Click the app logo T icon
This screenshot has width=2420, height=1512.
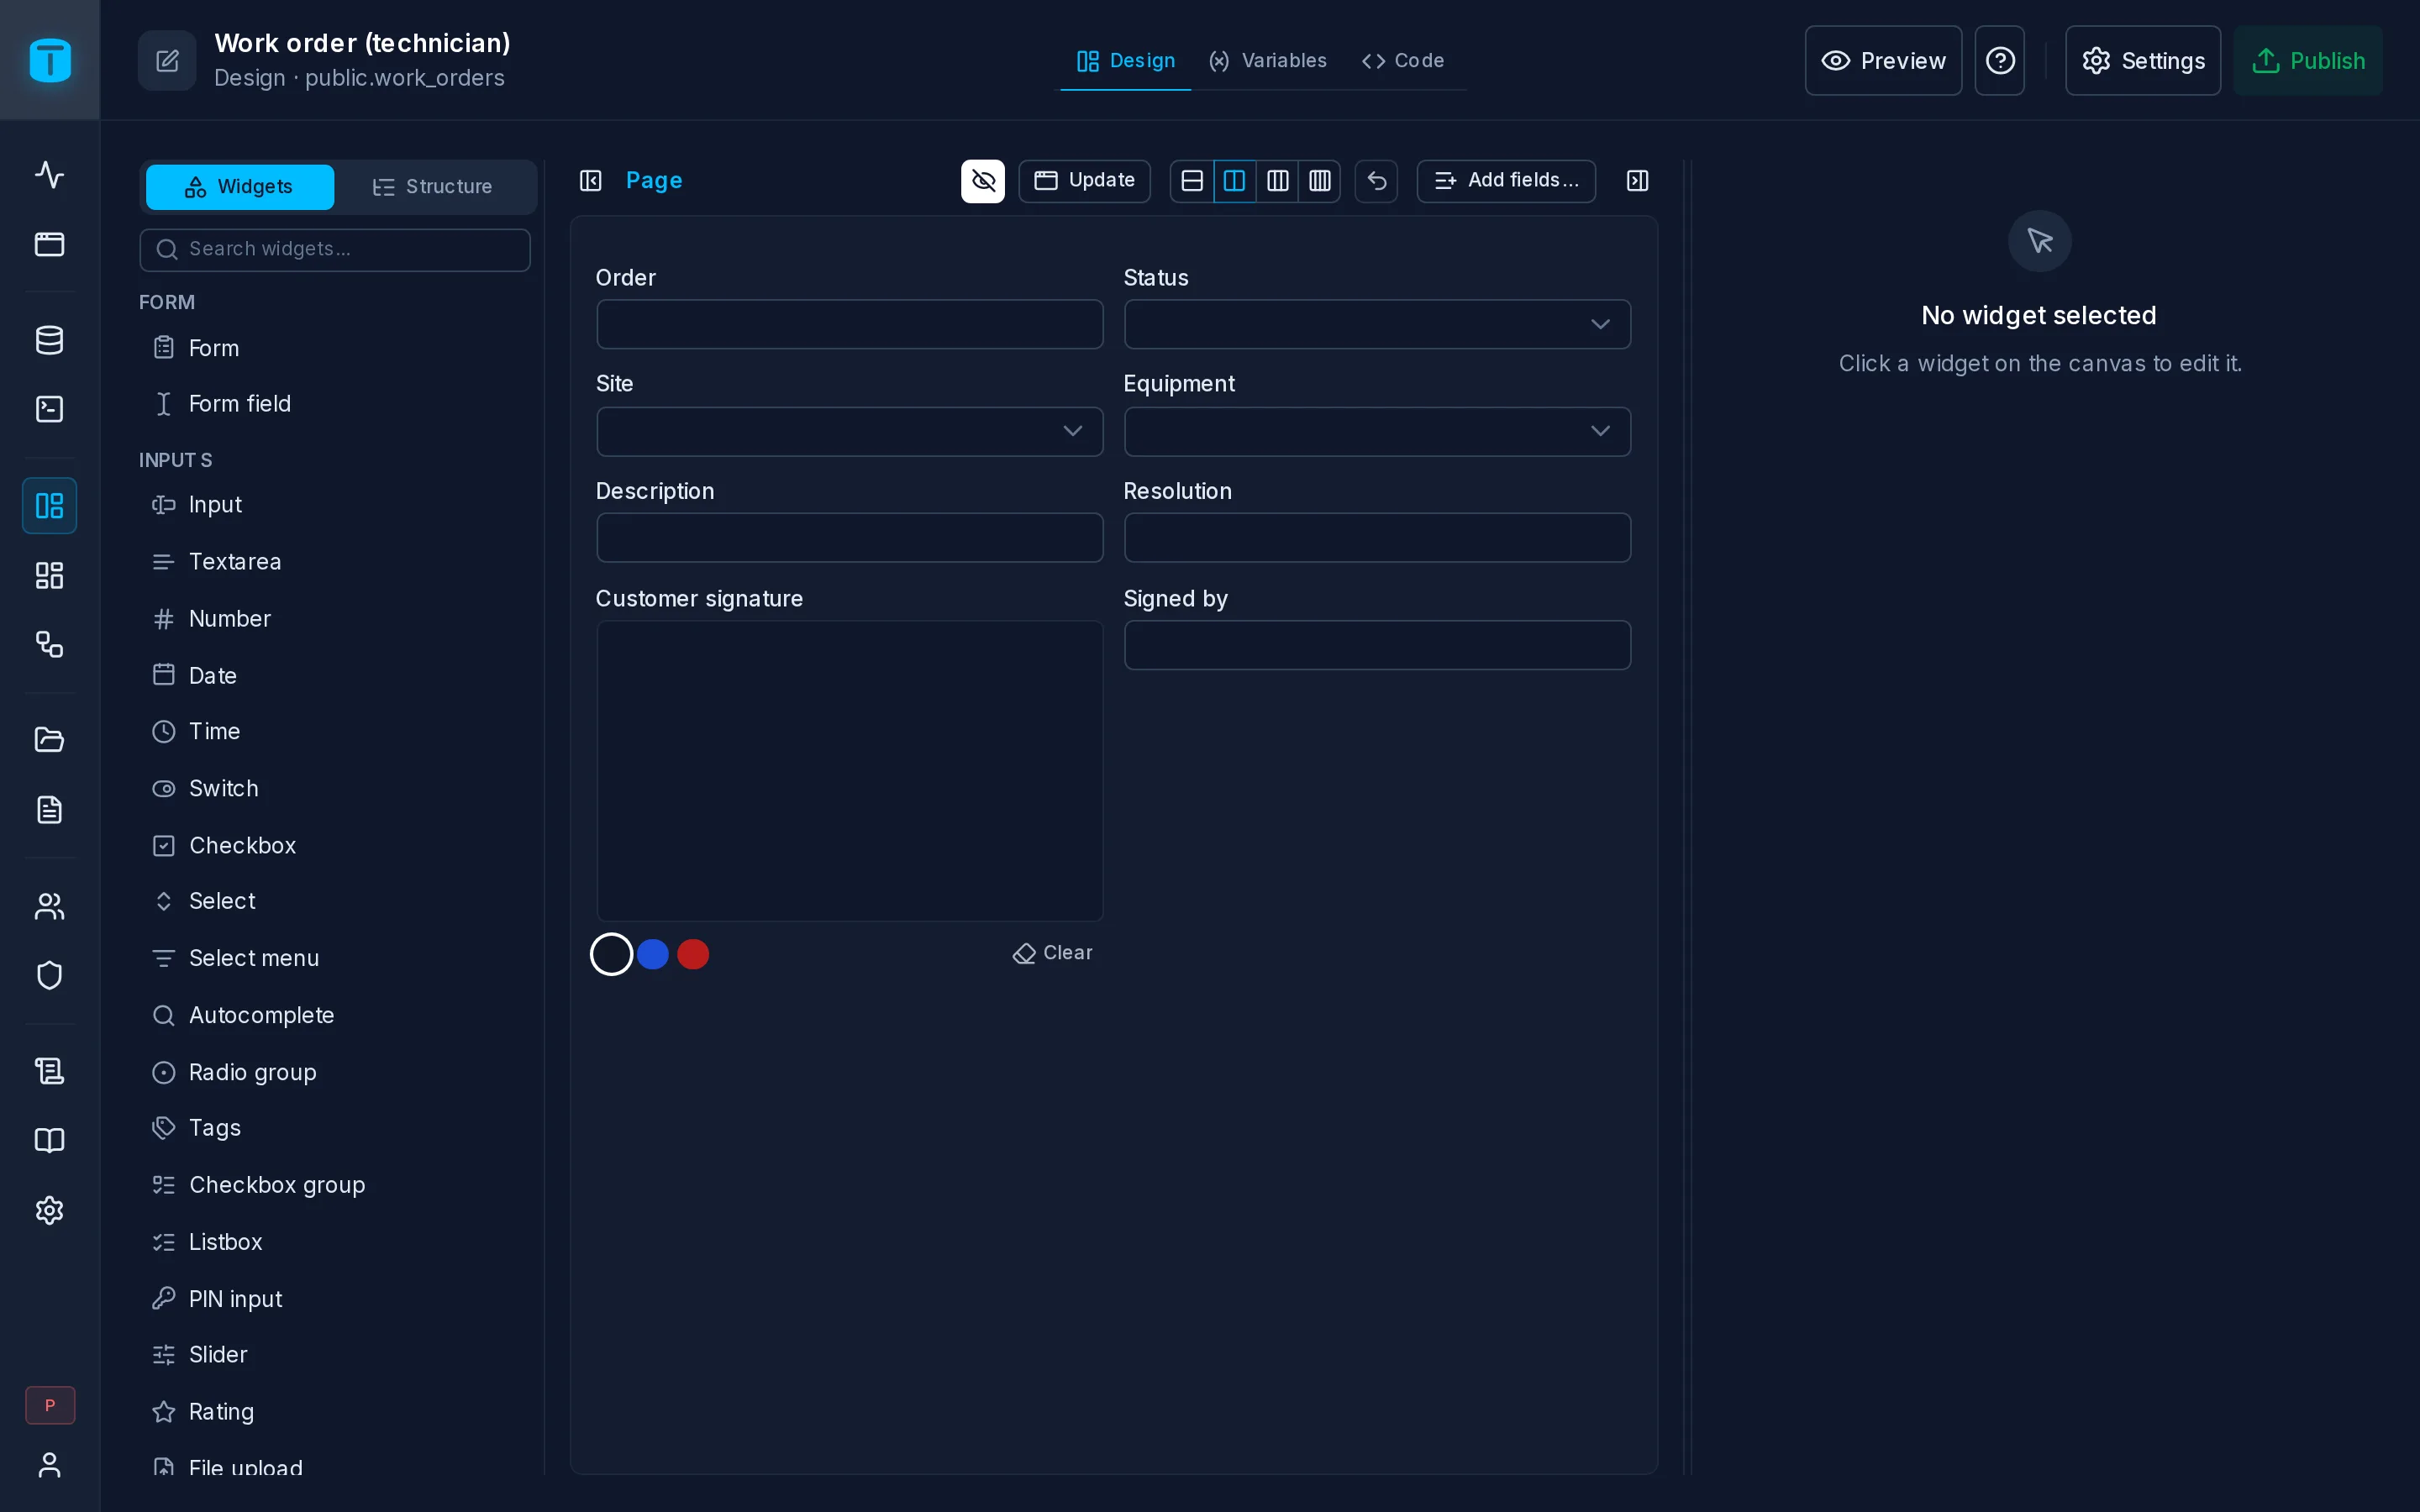point(50,60)
